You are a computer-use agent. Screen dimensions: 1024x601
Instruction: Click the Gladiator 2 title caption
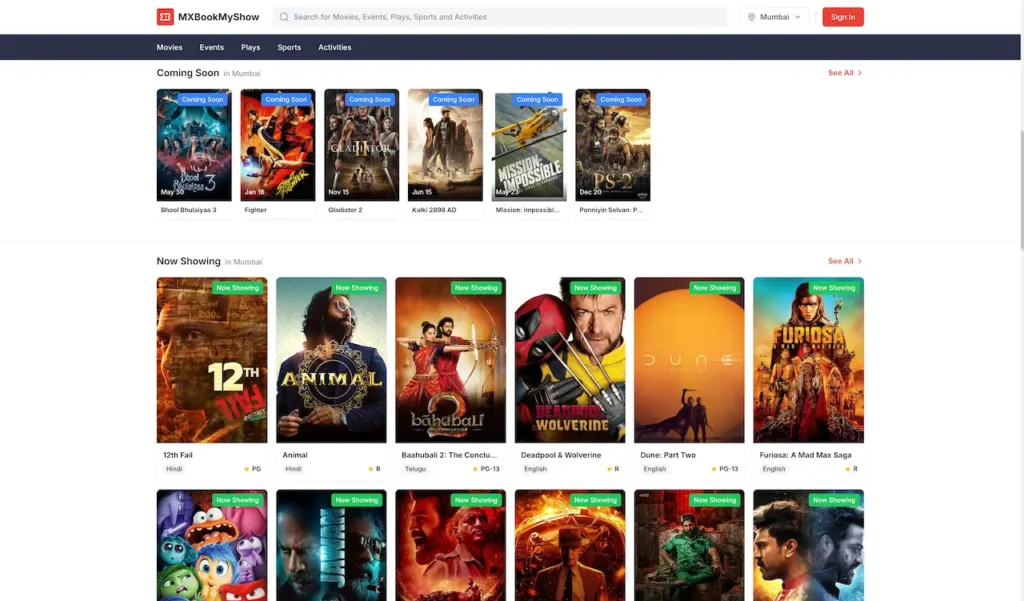[345, 210]
